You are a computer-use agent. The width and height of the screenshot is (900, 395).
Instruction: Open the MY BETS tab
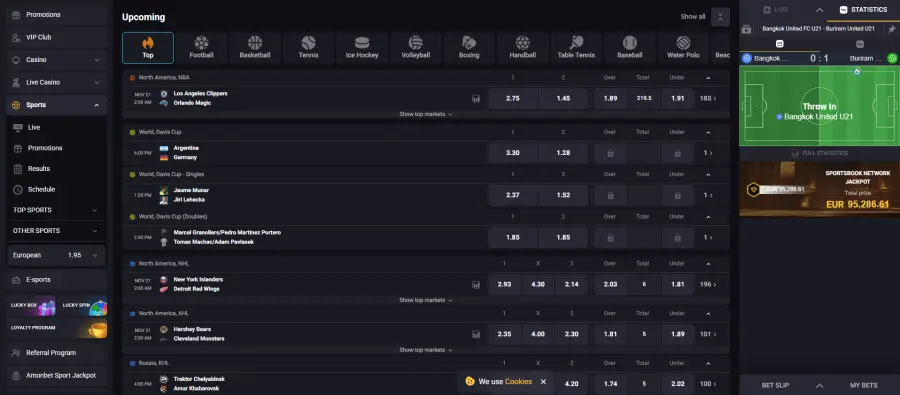click(864, 385)
